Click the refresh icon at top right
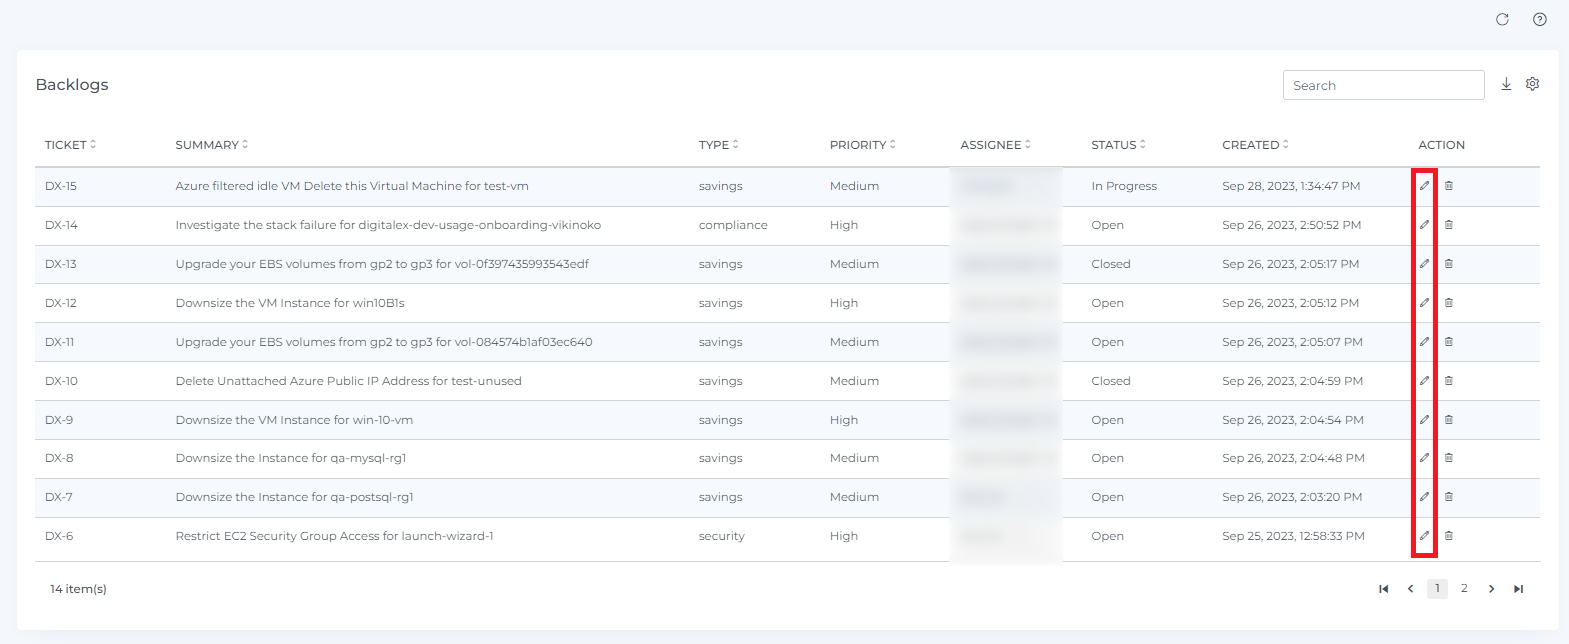Viewport: 1569px width, 644px height. tap(1501, 20)
